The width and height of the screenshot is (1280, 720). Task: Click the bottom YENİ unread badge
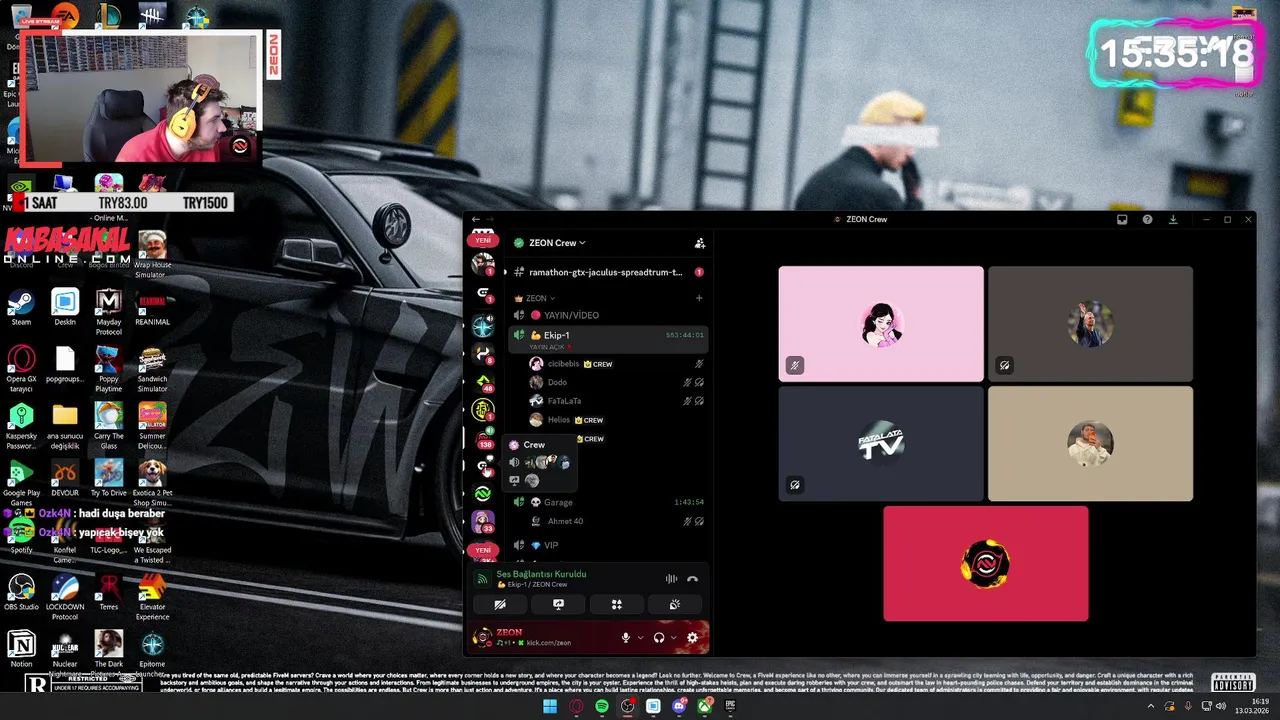point(483,550)
